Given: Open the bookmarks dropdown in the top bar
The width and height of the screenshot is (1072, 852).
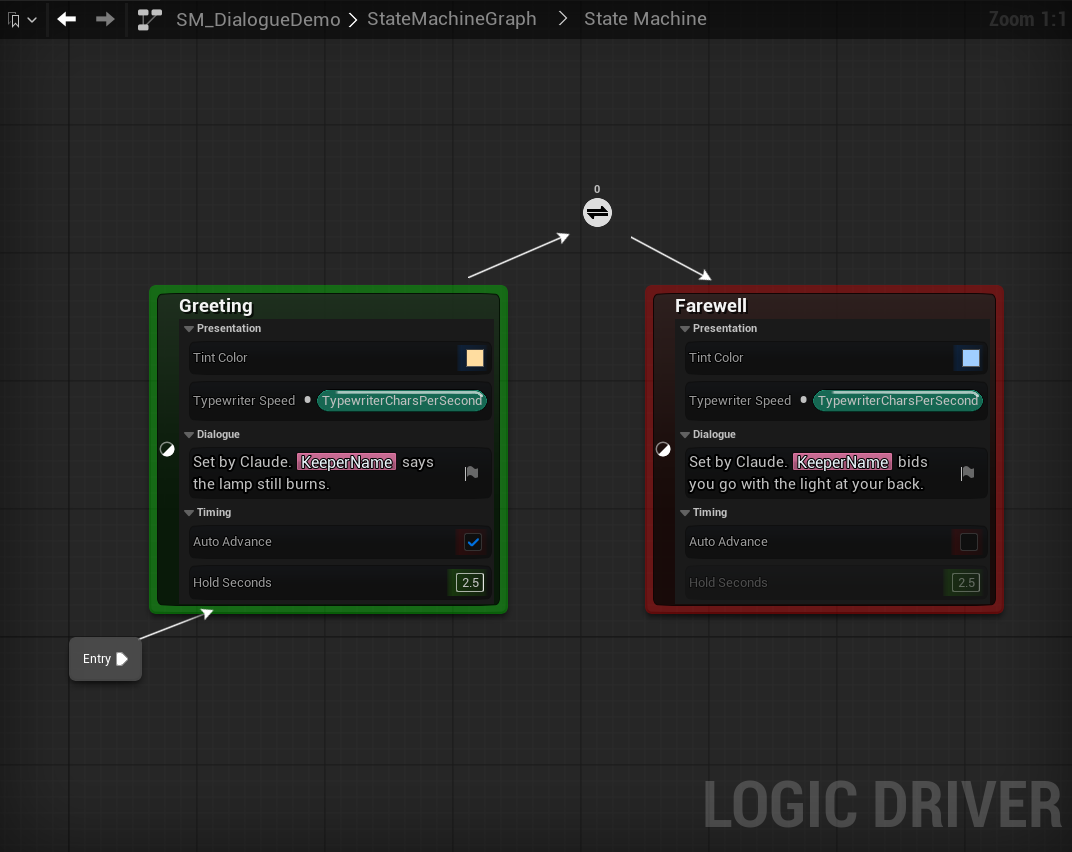Looking at the screenshot, I should (22, 20).
